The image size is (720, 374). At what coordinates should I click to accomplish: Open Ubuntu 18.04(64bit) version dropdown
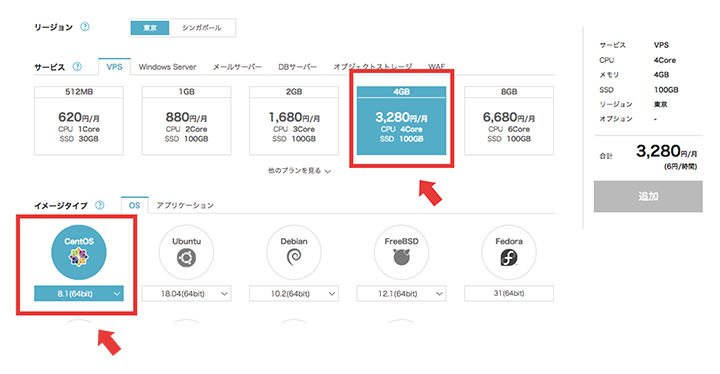(x=186, y=294)
